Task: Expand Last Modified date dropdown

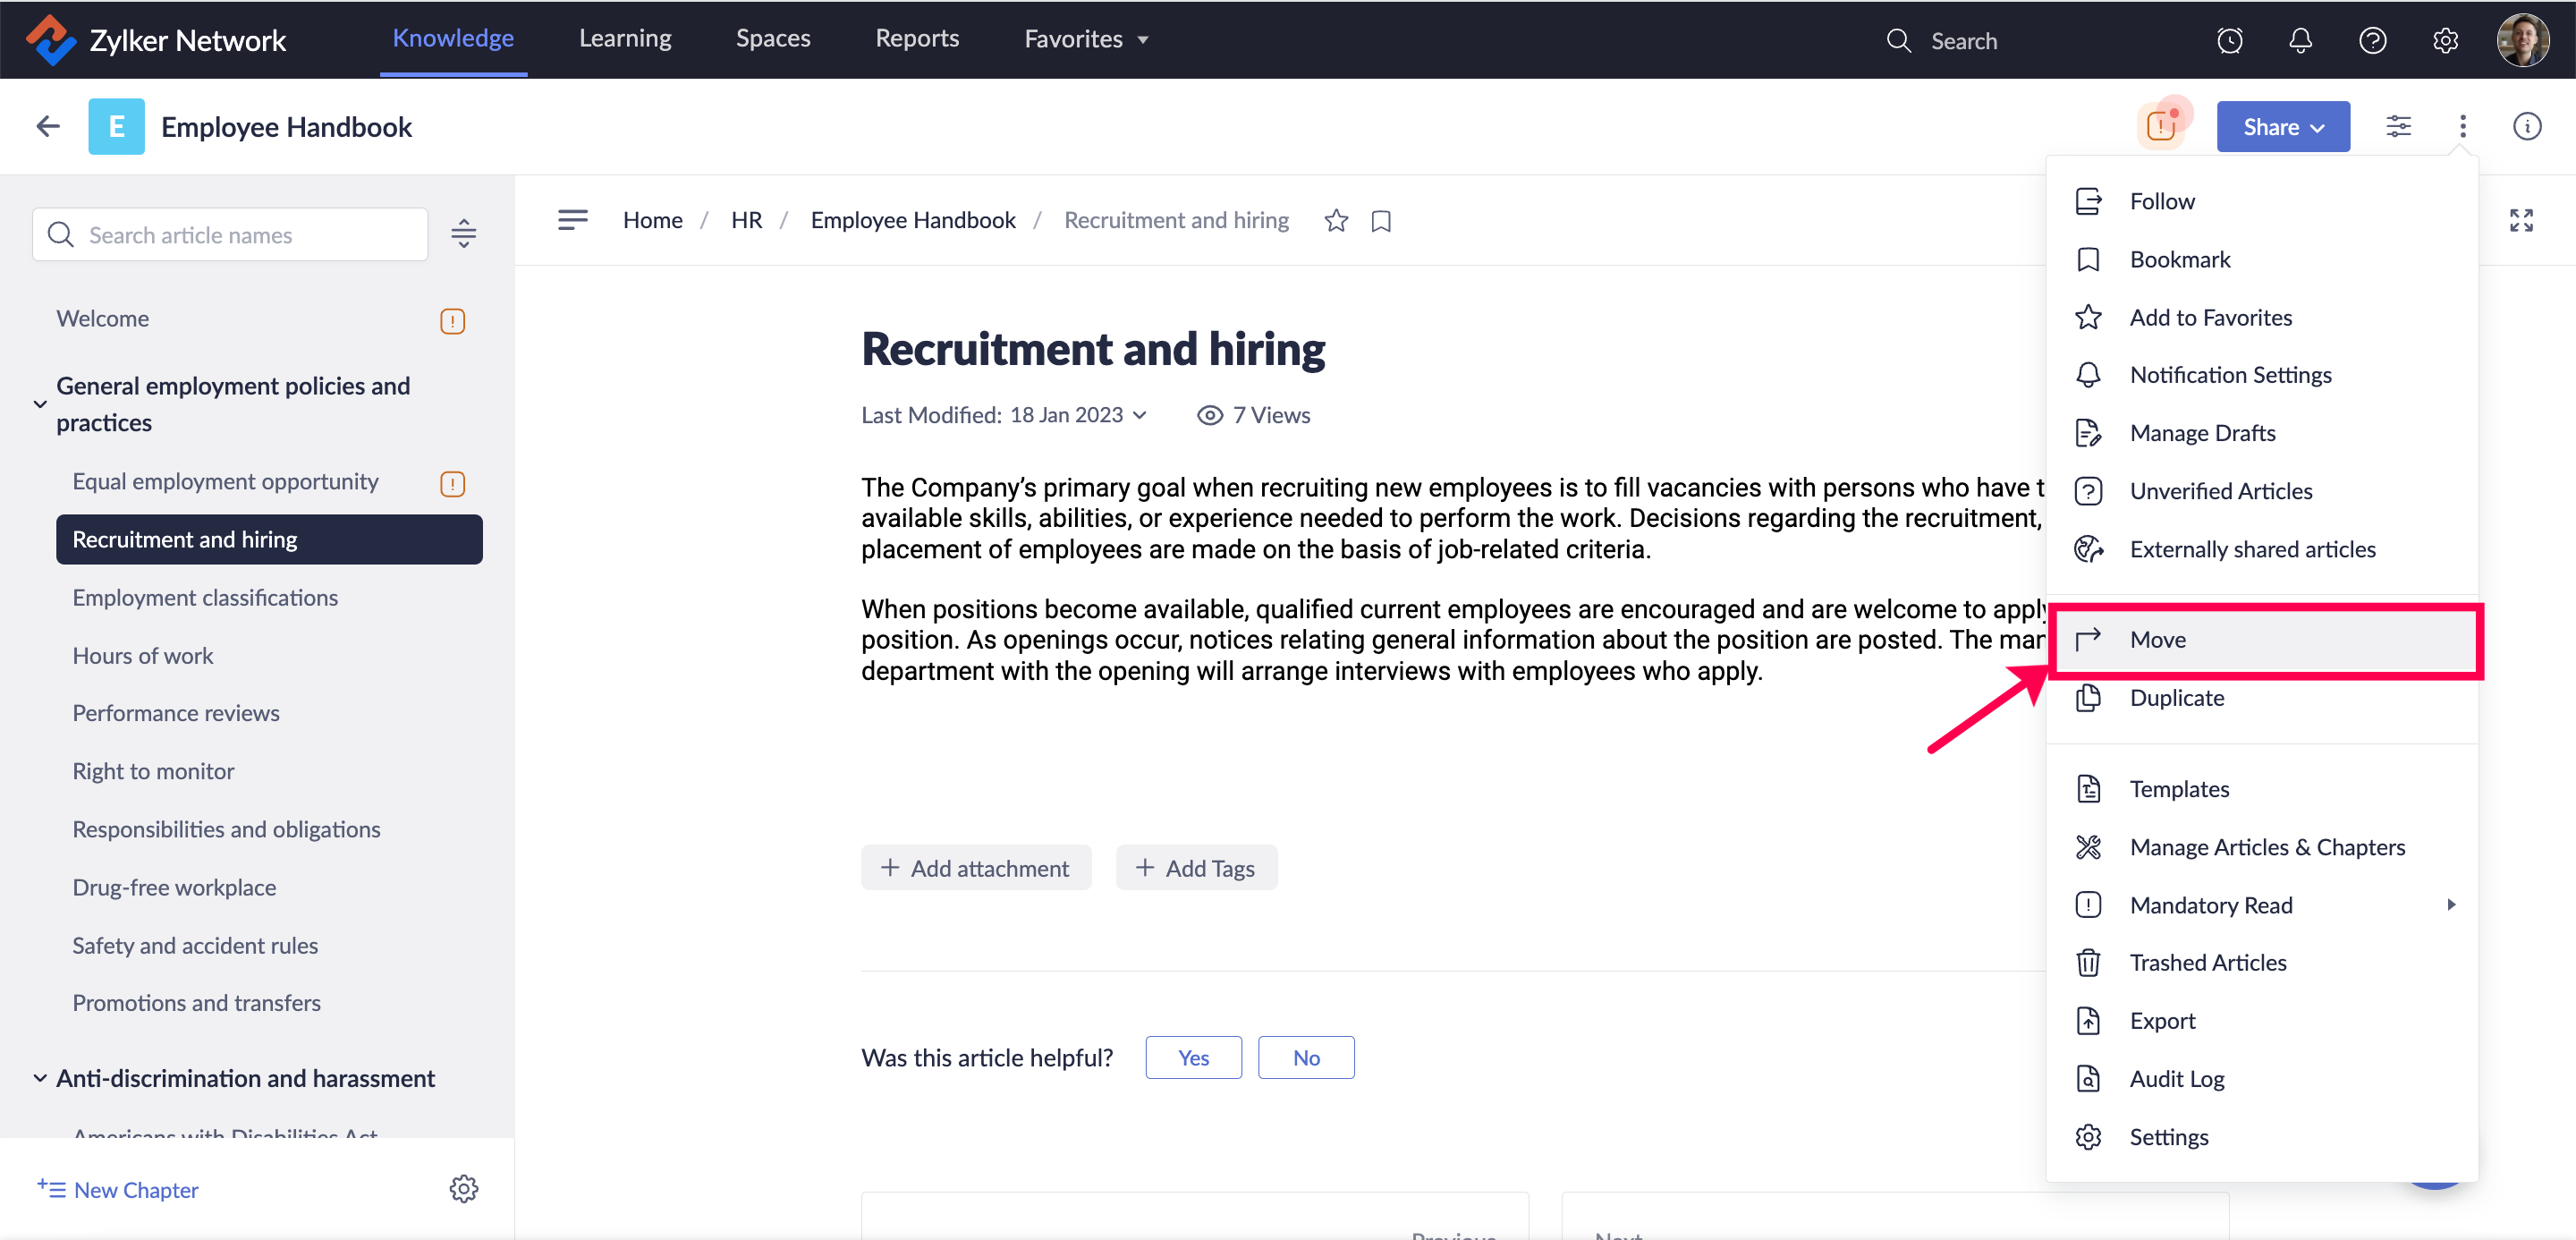Action: pos(1139,415)
